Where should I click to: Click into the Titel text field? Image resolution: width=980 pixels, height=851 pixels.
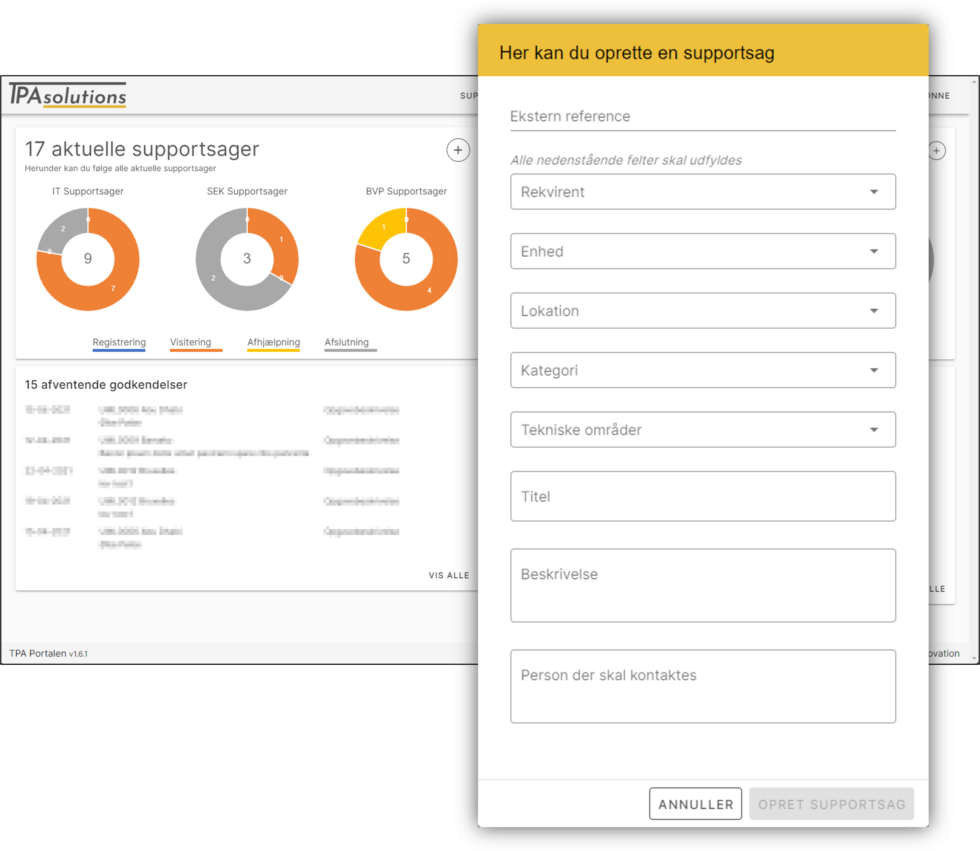(702, 496)
